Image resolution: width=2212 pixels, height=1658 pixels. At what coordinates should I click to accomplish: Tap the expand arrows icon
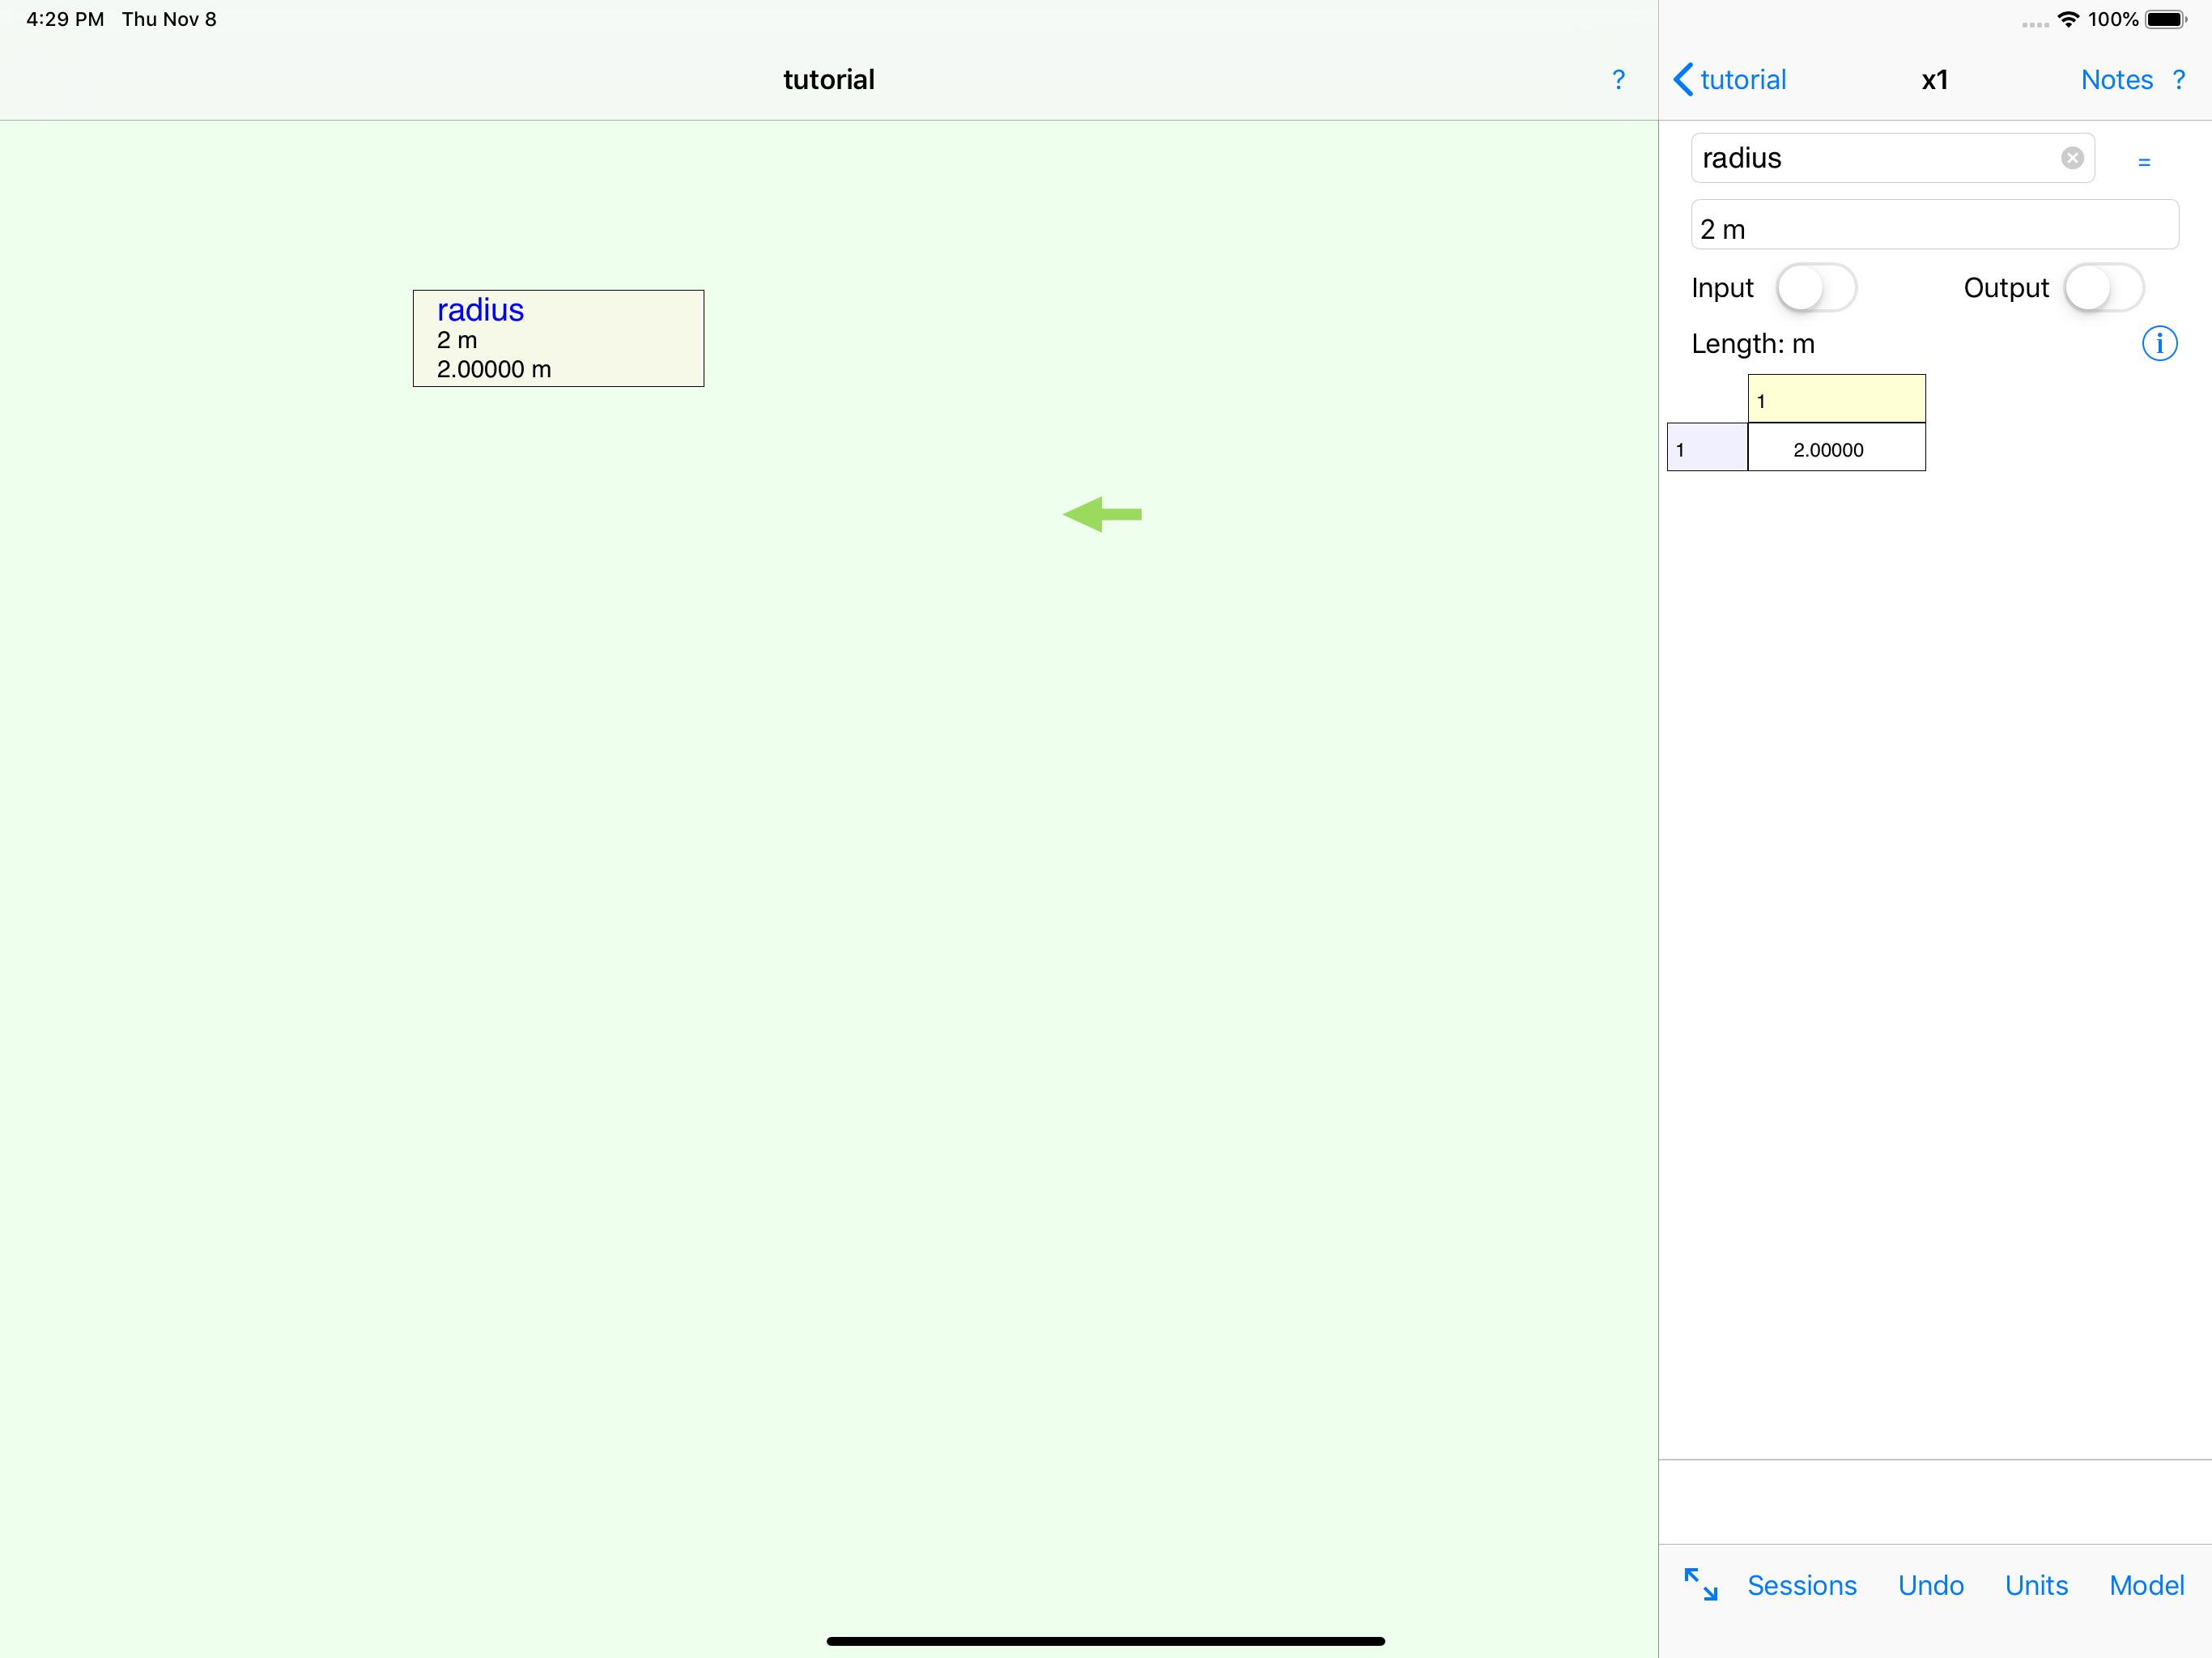tap(1700, 1585)
